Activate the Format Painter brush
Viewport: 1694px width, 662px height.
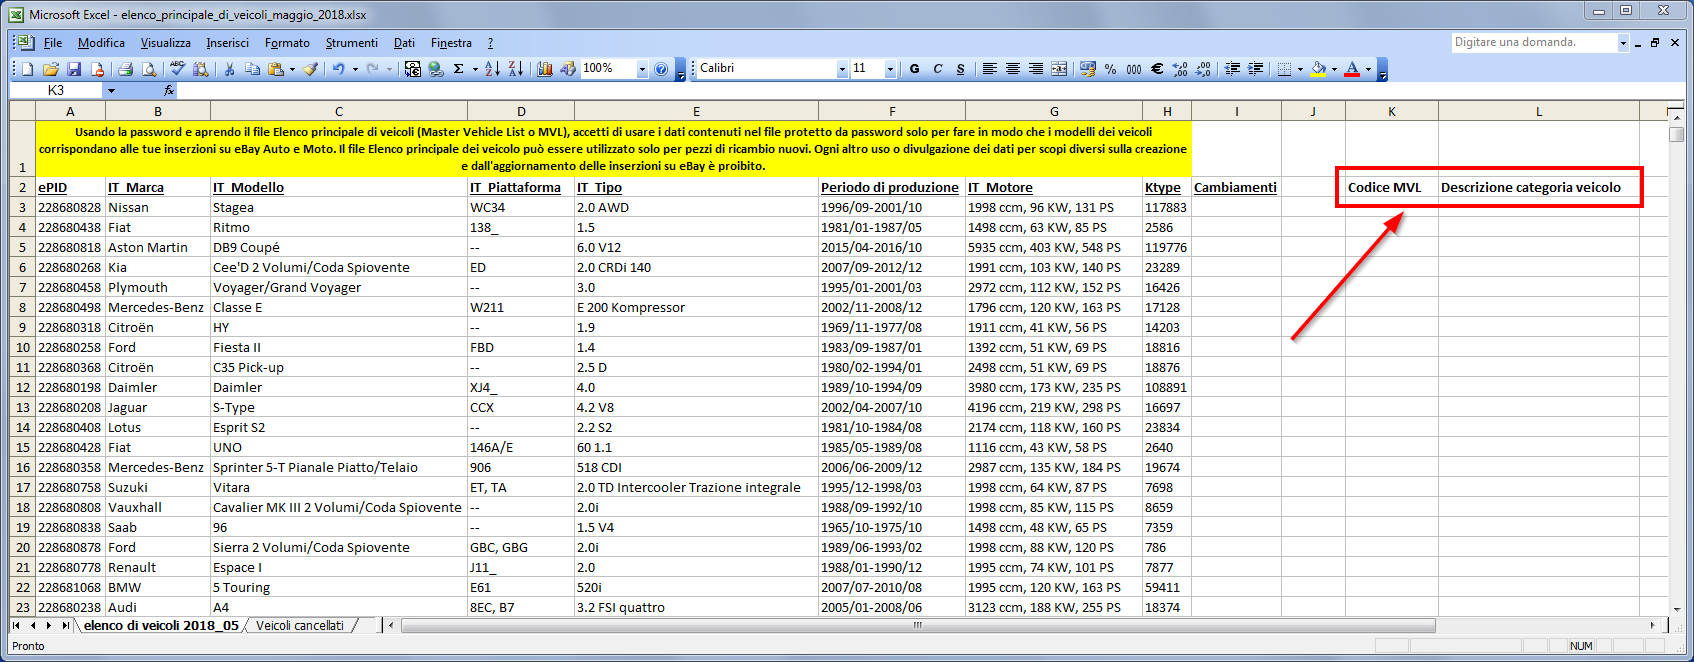tap(311, 69)
